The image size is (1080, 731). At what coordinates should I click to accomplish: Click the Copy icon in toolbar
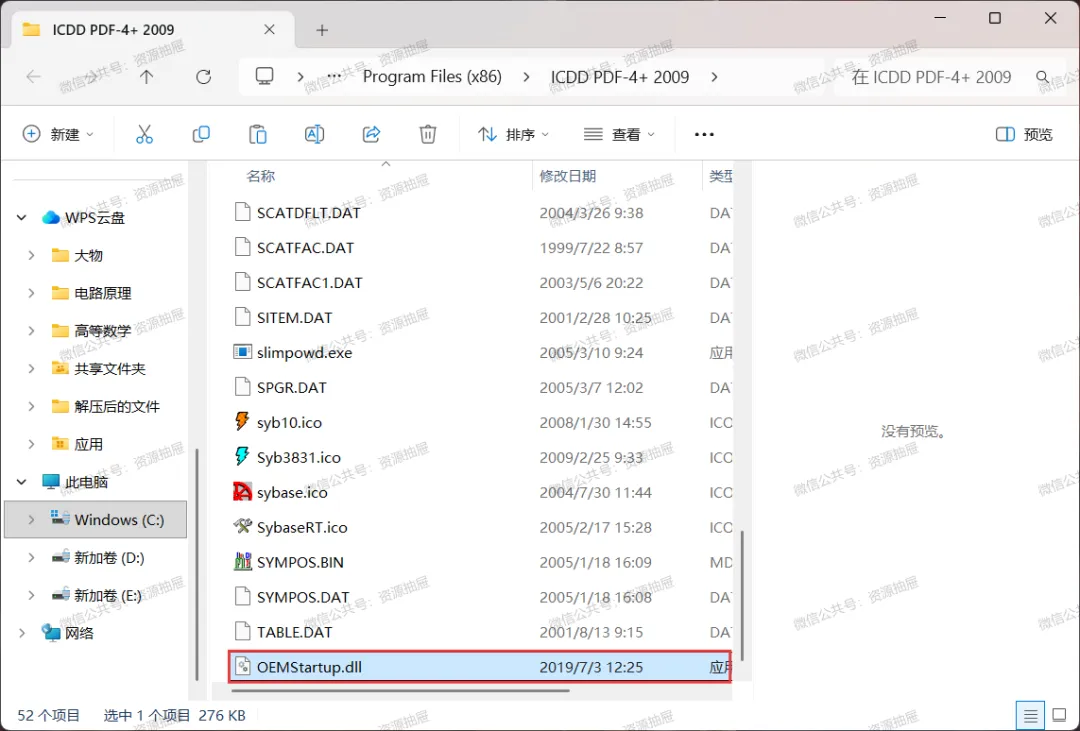tap(201, 134)
